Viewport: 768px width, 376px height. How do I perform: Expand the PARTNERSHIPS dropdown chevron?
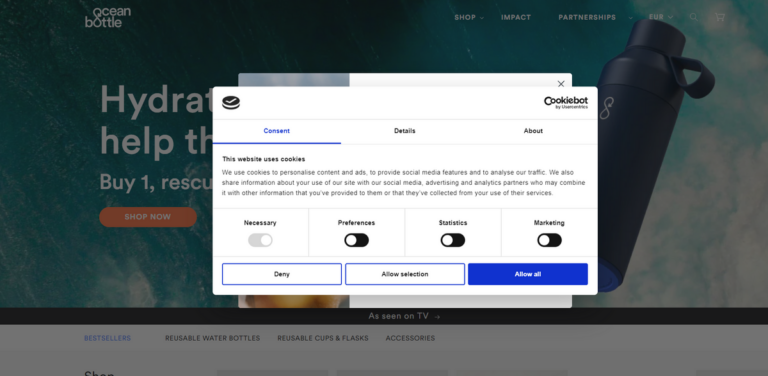tap(630, 18)
